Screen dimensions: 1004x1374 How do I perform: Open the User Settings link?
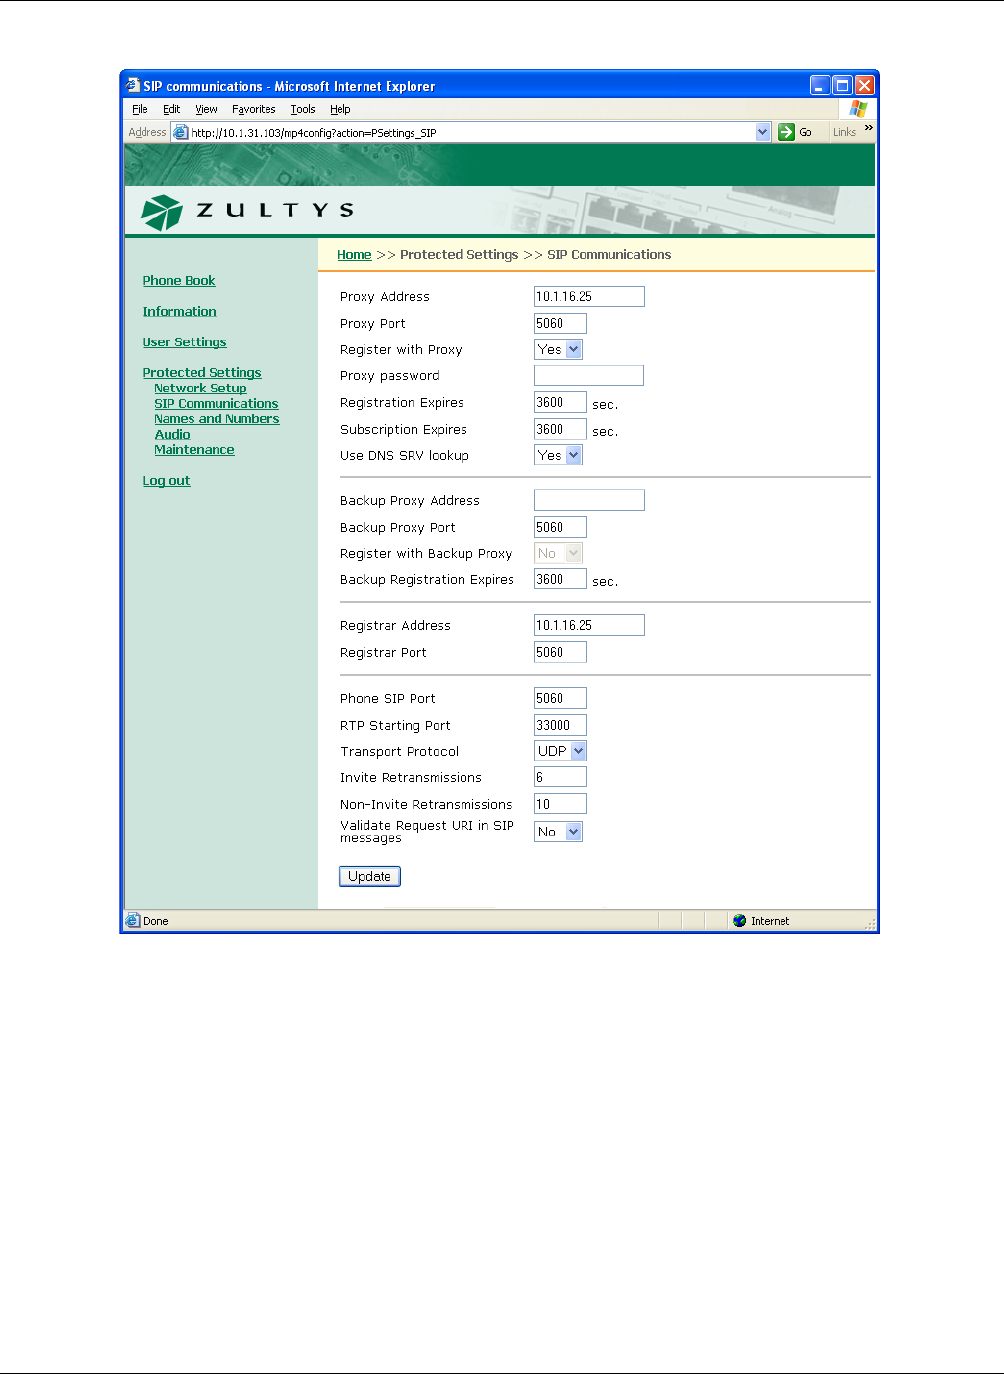click(x=184, y=342)
